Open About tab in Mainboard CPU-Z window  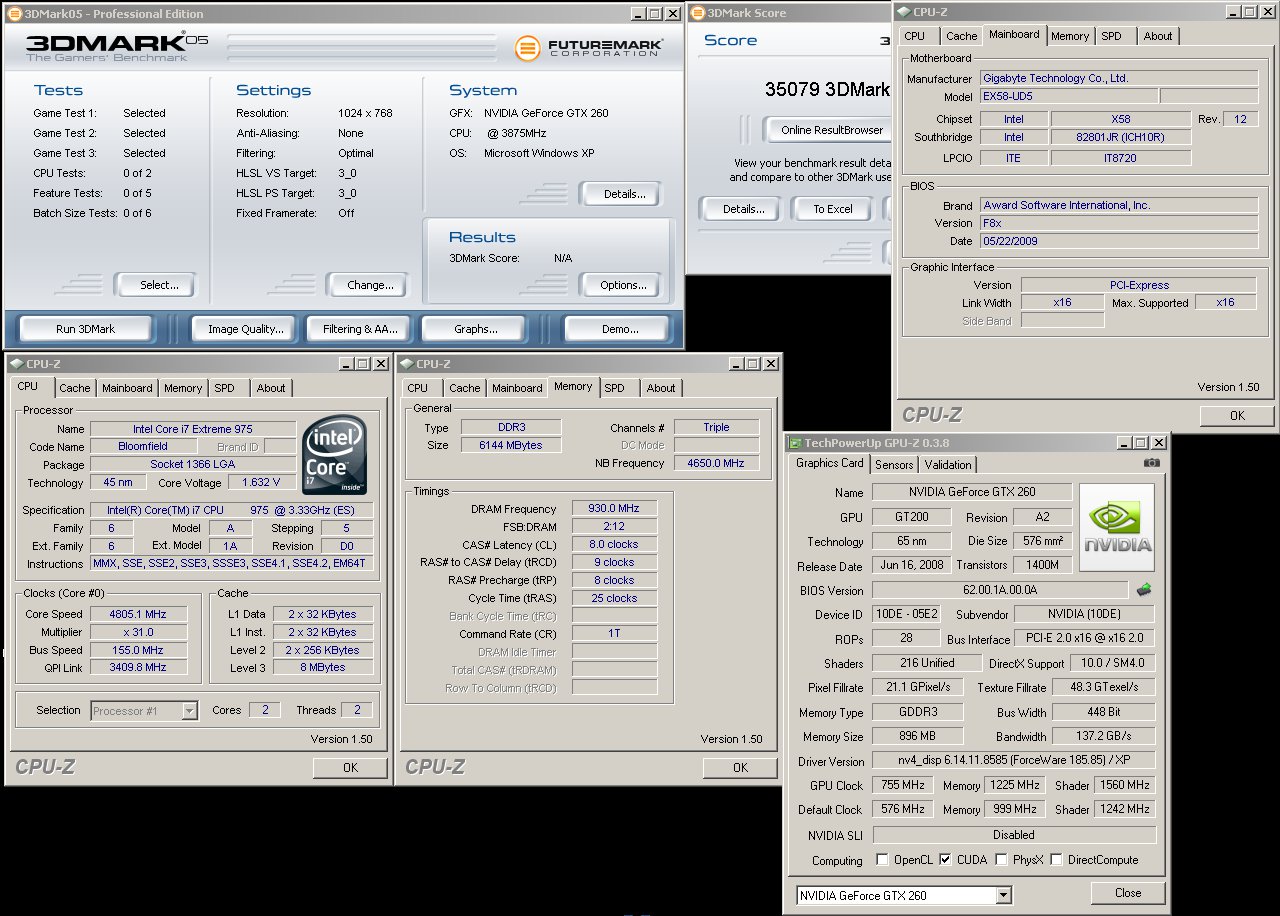tap(1158, 36)
